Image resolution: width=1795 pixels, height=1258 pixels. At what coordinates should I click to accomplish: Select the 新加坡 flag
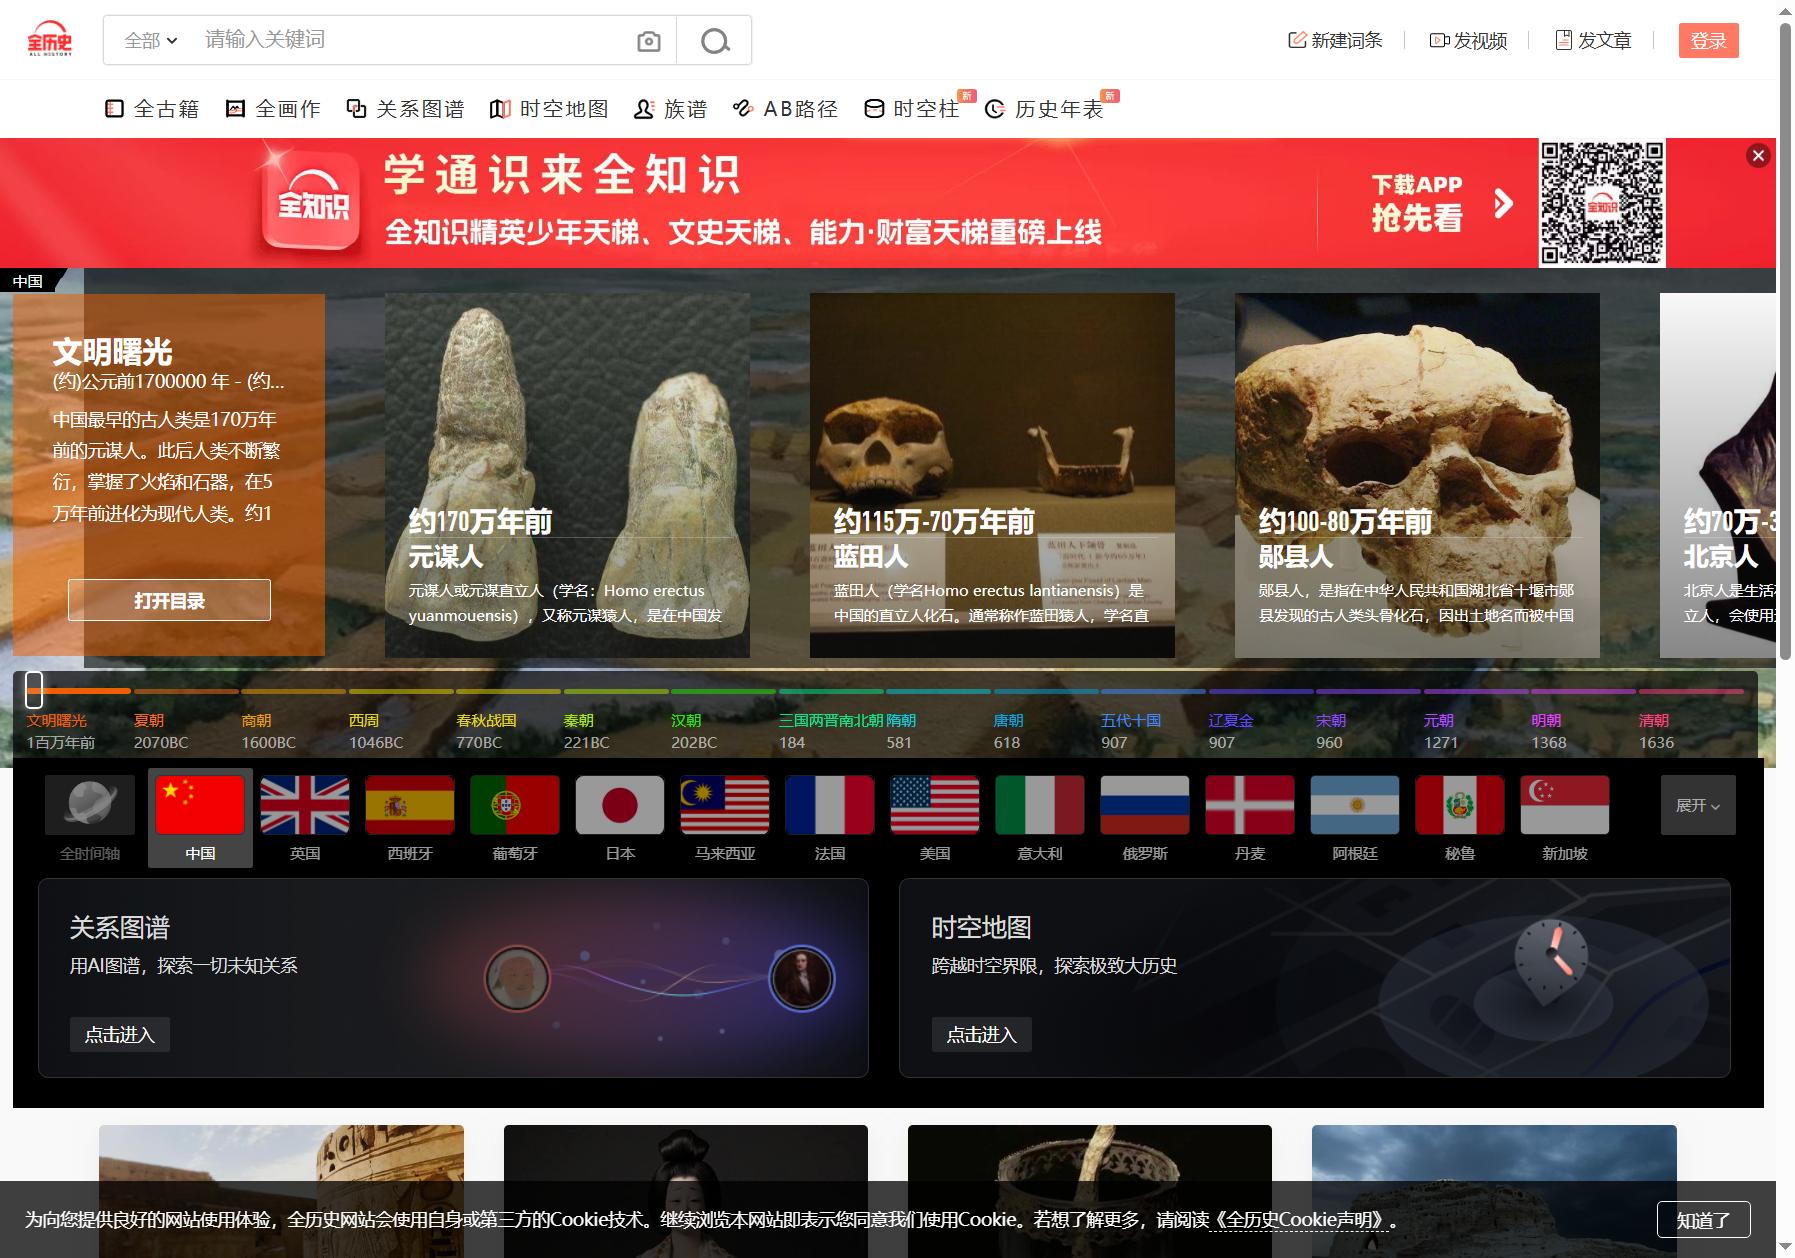click(1565, 804)
